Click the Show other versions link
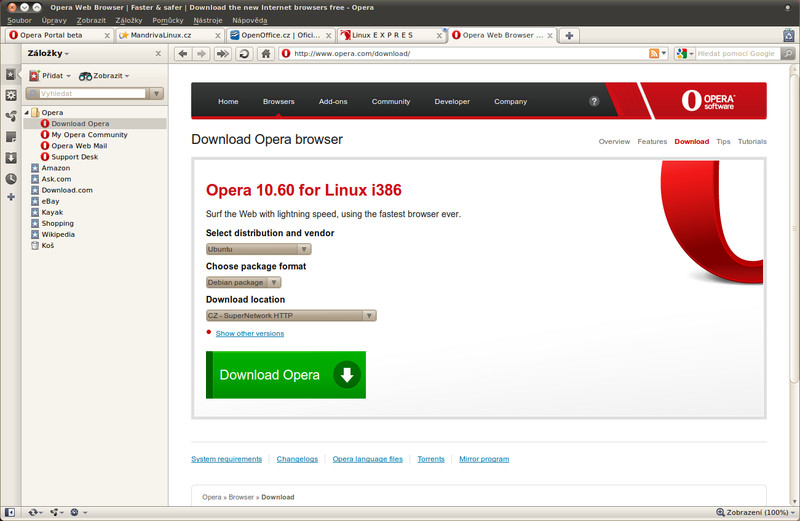 249,333
